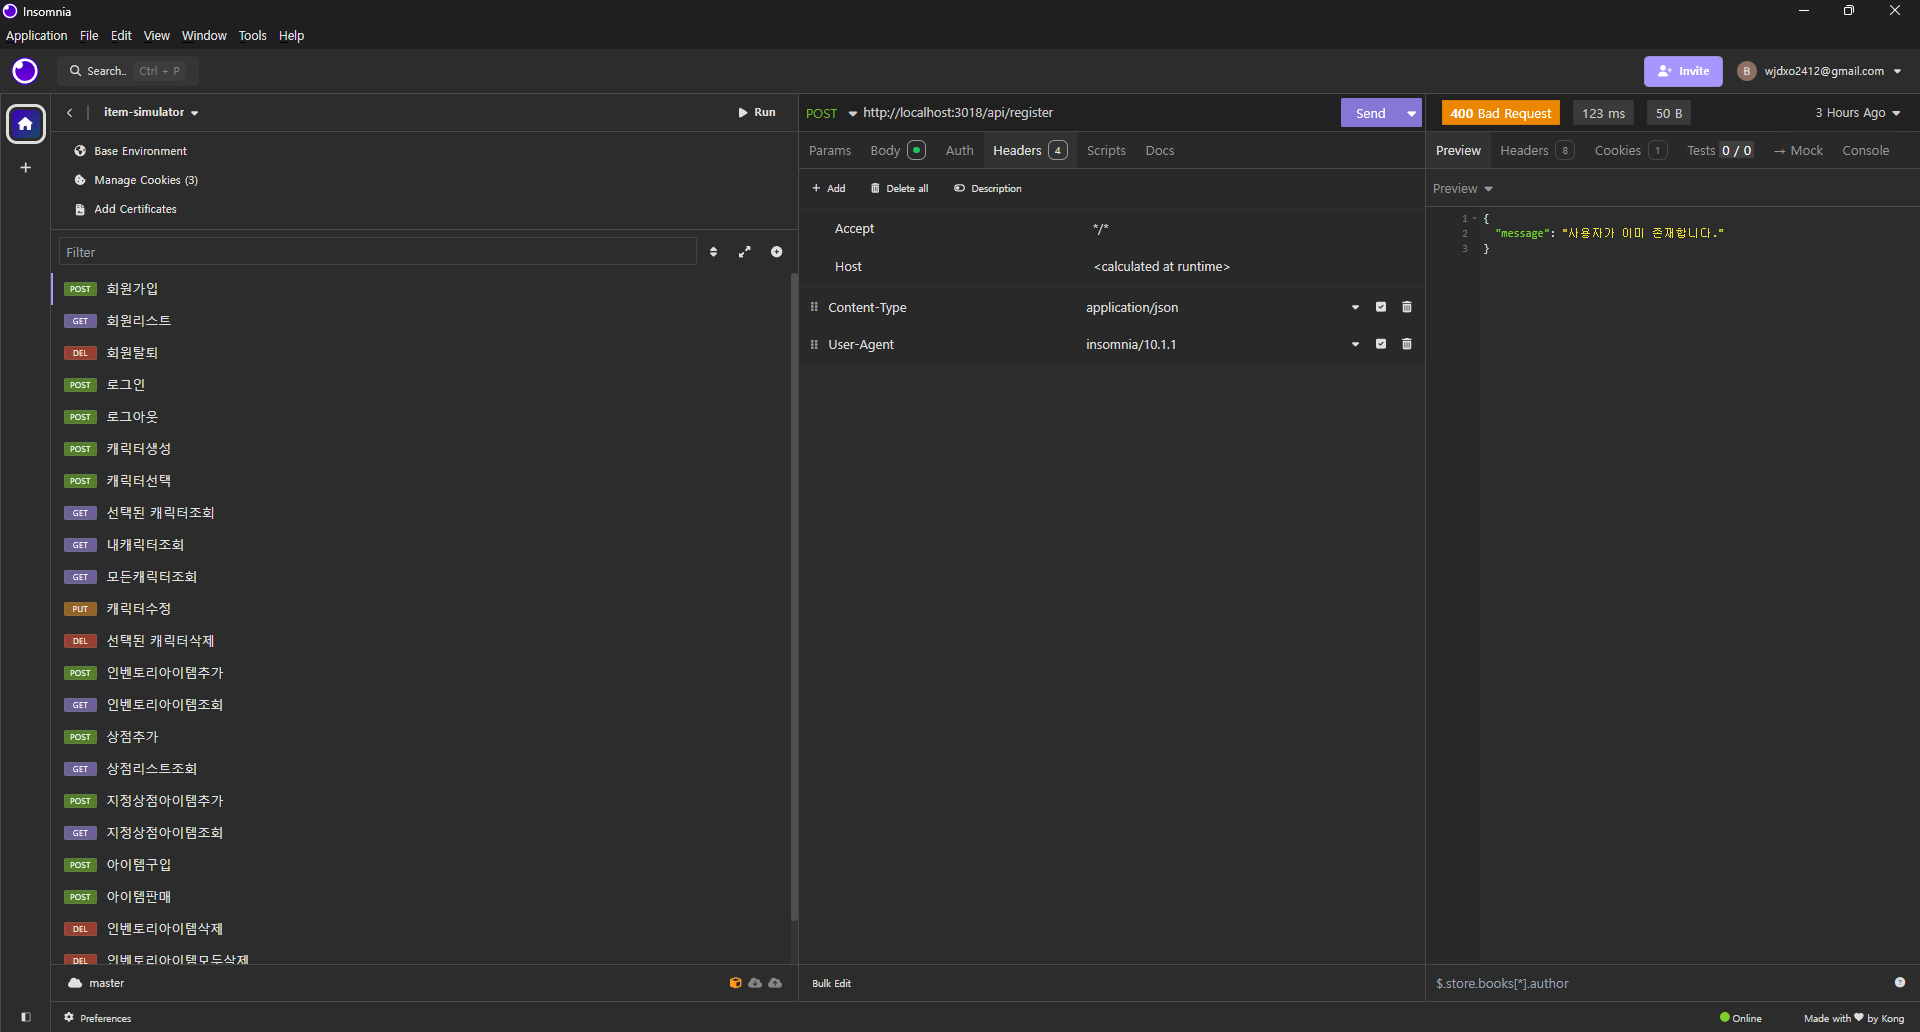Toggle the Content-Type header checkbox
Screen dimensions: 1920x1032
pos(1381,307)
